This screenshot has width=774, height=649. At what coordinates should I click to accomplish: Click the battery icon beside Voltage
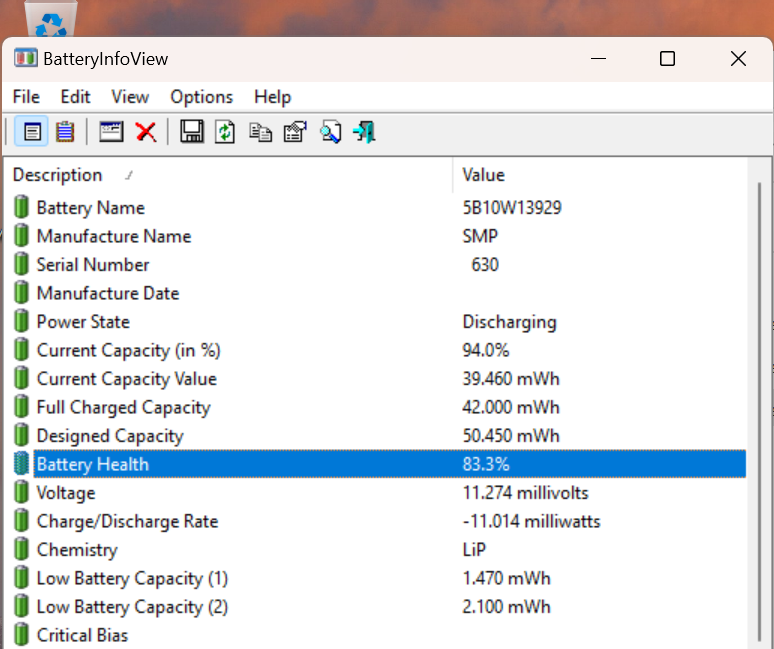(x=21, y=492)
